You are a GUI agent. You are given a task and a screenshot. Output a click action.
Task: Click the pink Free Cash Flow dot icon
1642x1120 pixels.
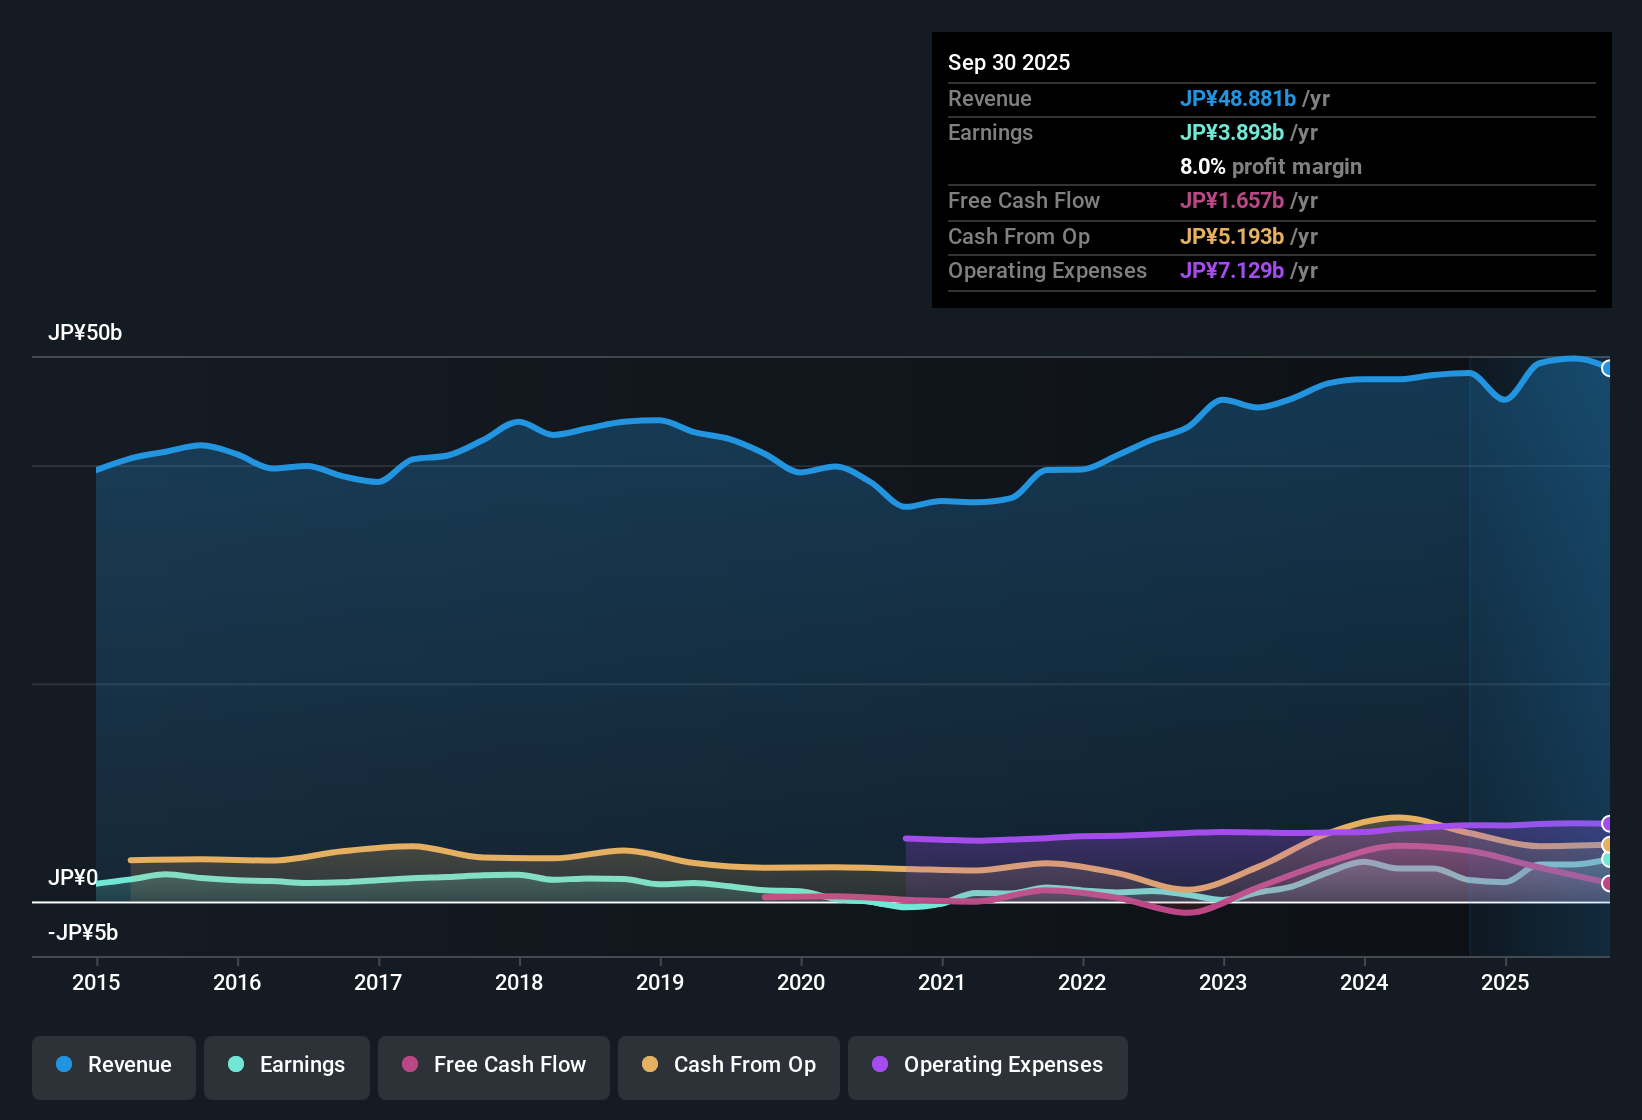408,1065
